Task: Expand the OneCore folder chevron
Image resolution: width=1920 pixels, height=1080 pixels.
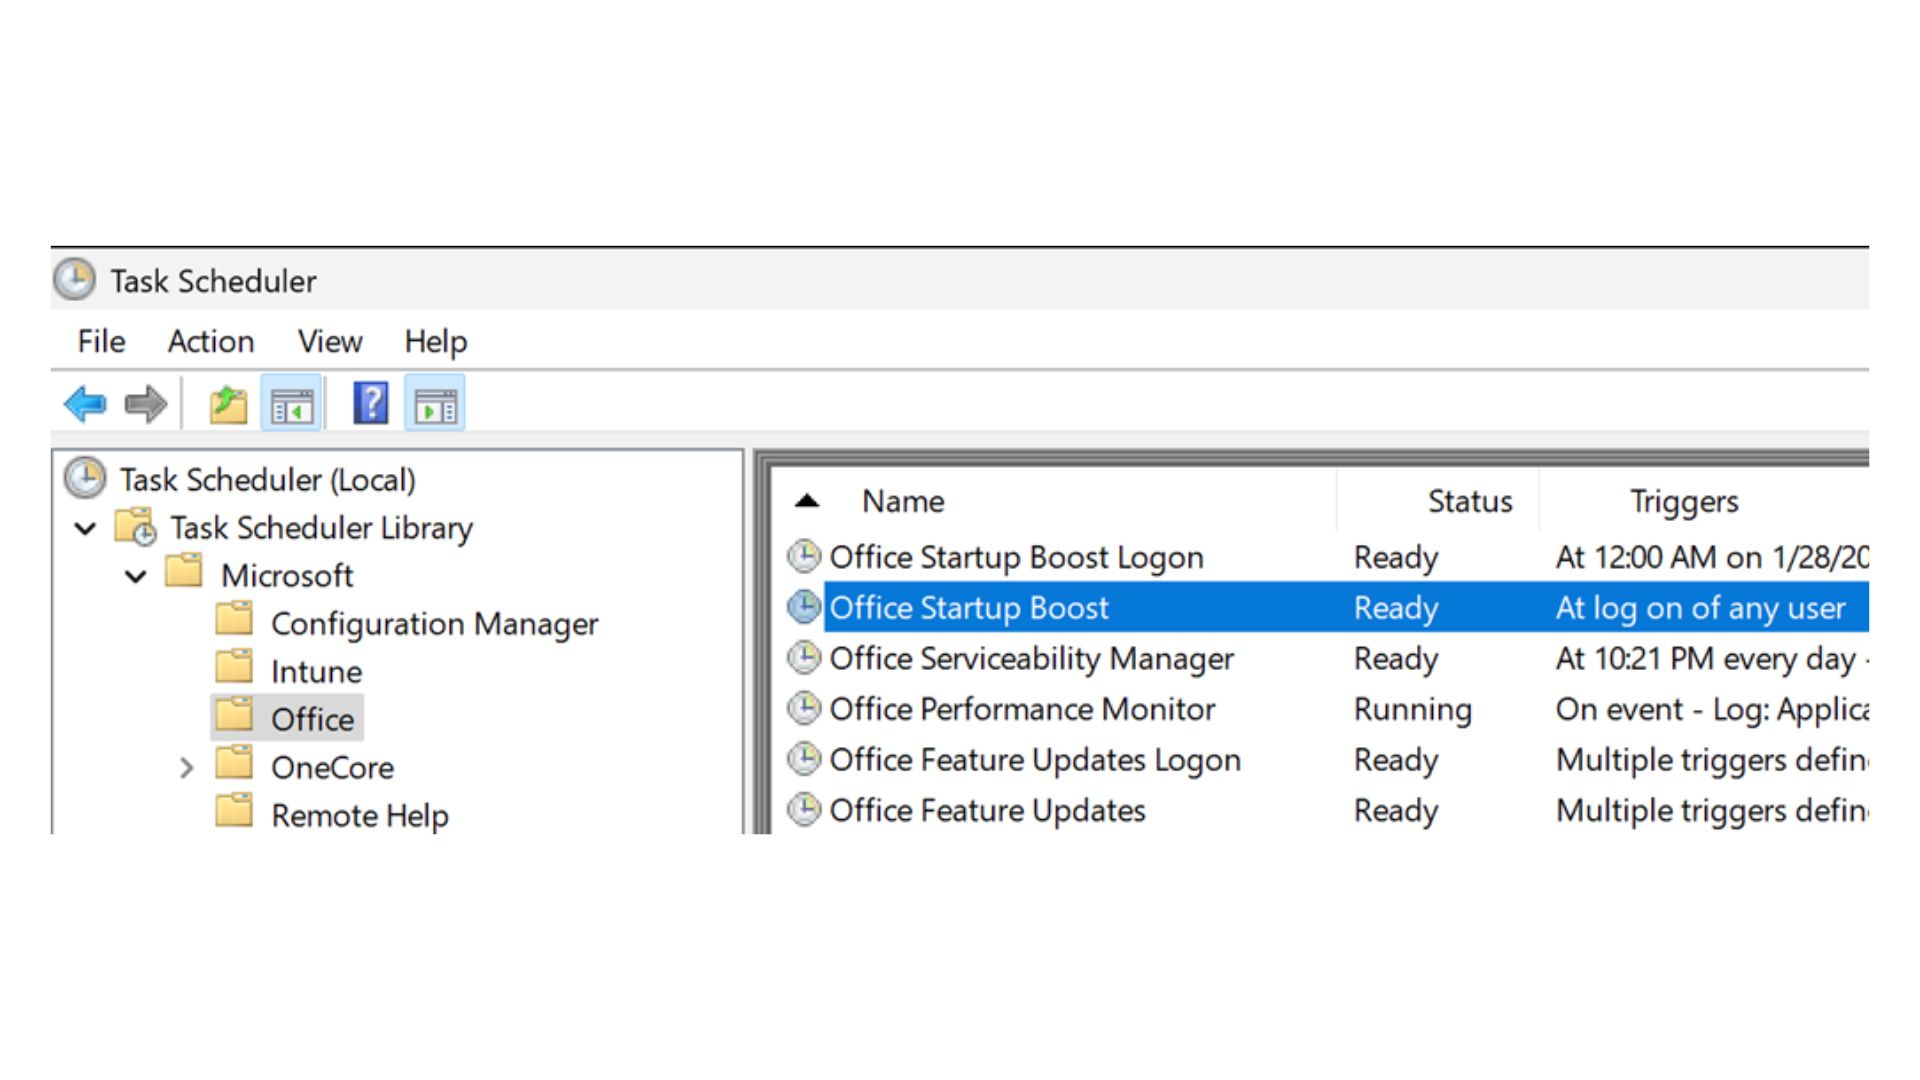Action: [186, 768]
